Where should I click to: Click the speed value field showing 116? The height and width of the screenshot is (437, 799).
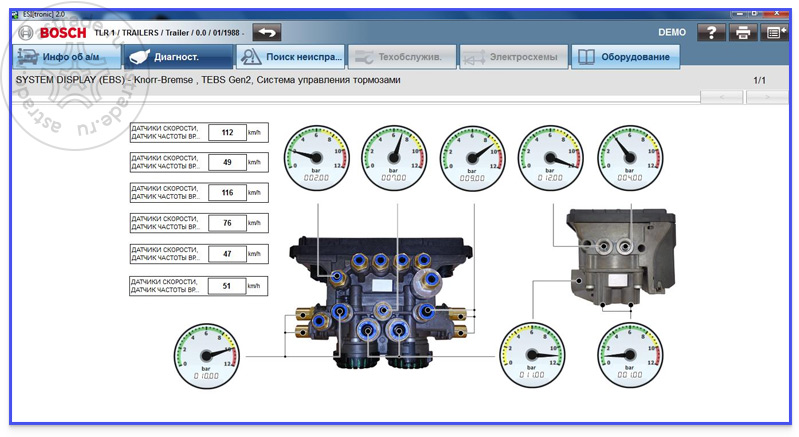coord(227,193)
